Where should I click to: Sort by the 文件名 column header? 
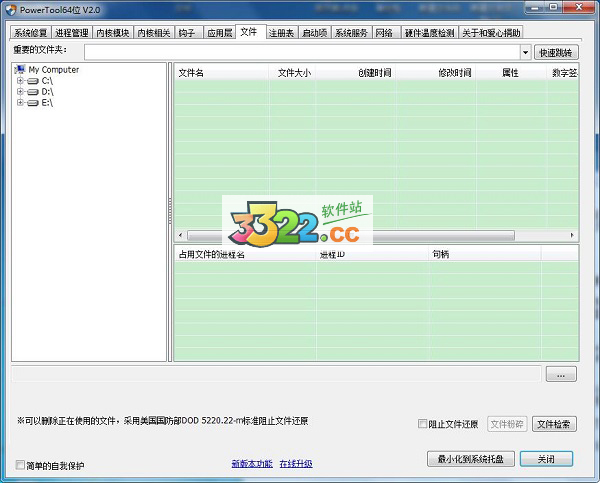[222, 73]
